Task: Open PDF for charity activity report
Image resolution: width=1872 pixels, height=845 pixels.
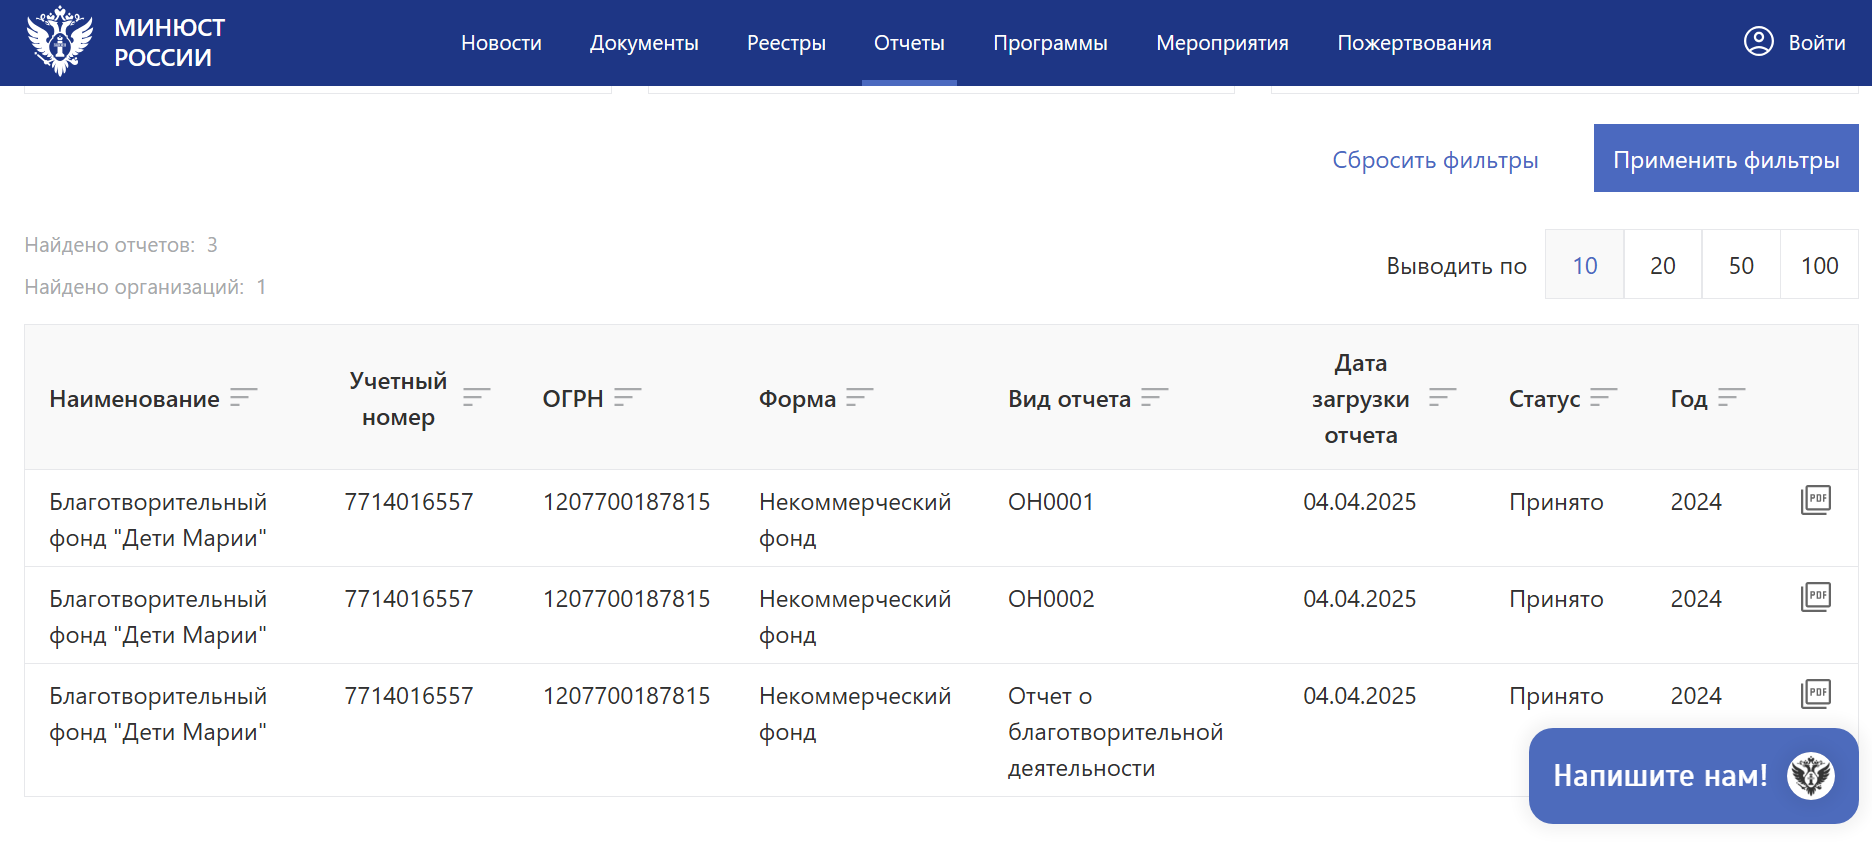Action: click(x=1815, y=694)
